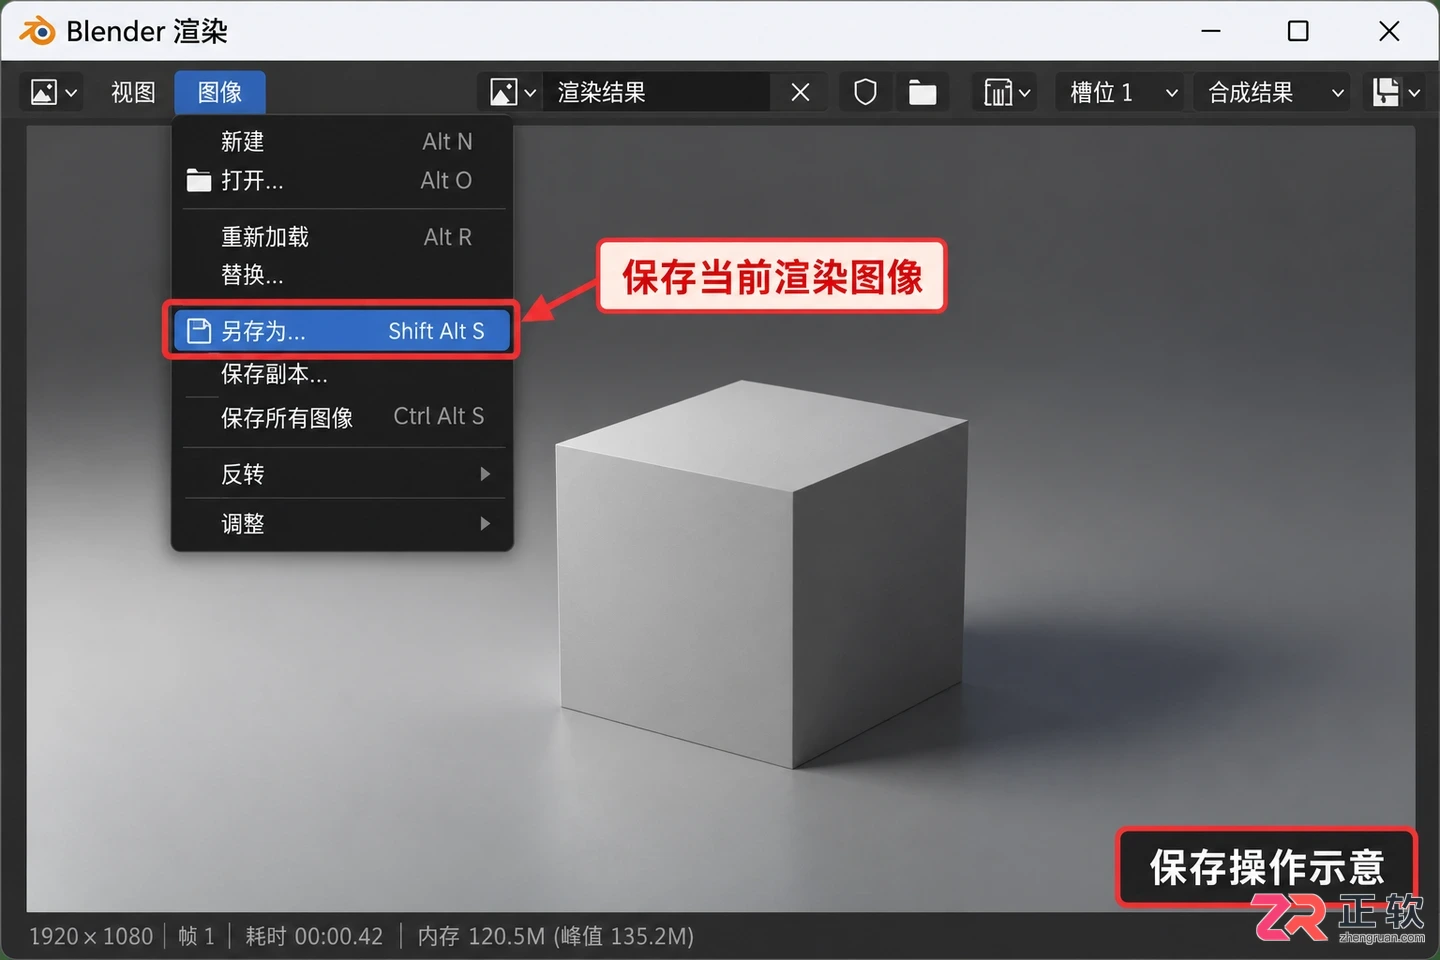
Task: Choose 另存为... to save the render
Action: click(x=343, y=331)
